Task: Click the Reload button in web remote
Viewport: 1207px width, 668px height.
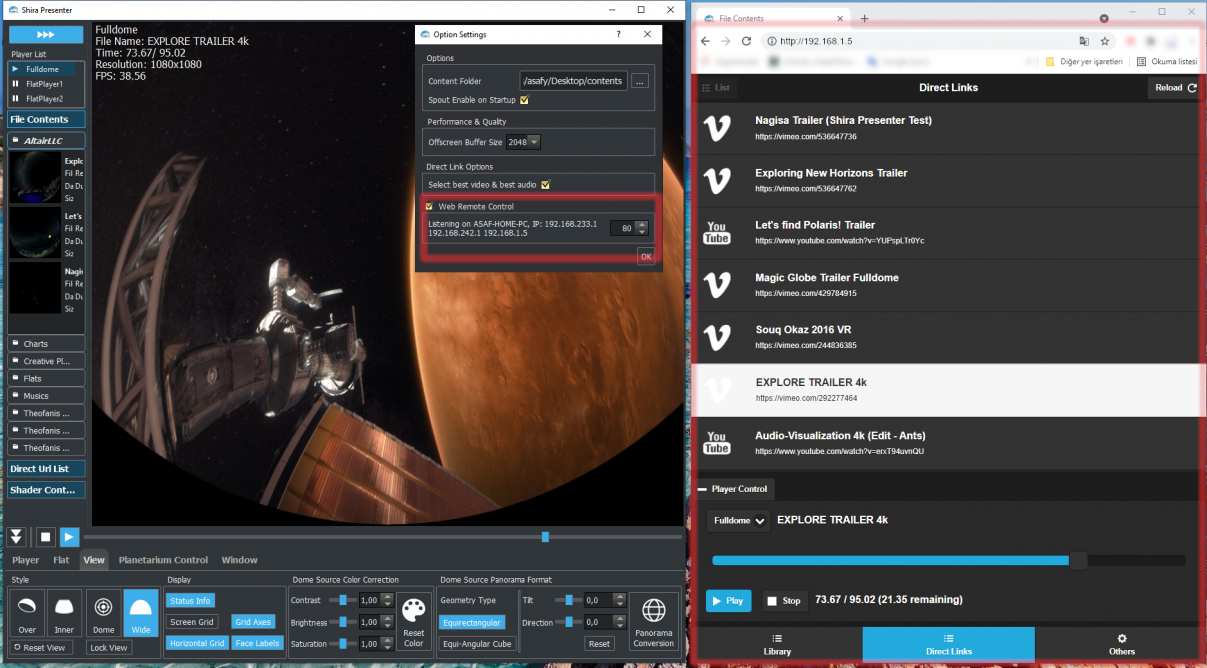Action: coord(1175,88)
